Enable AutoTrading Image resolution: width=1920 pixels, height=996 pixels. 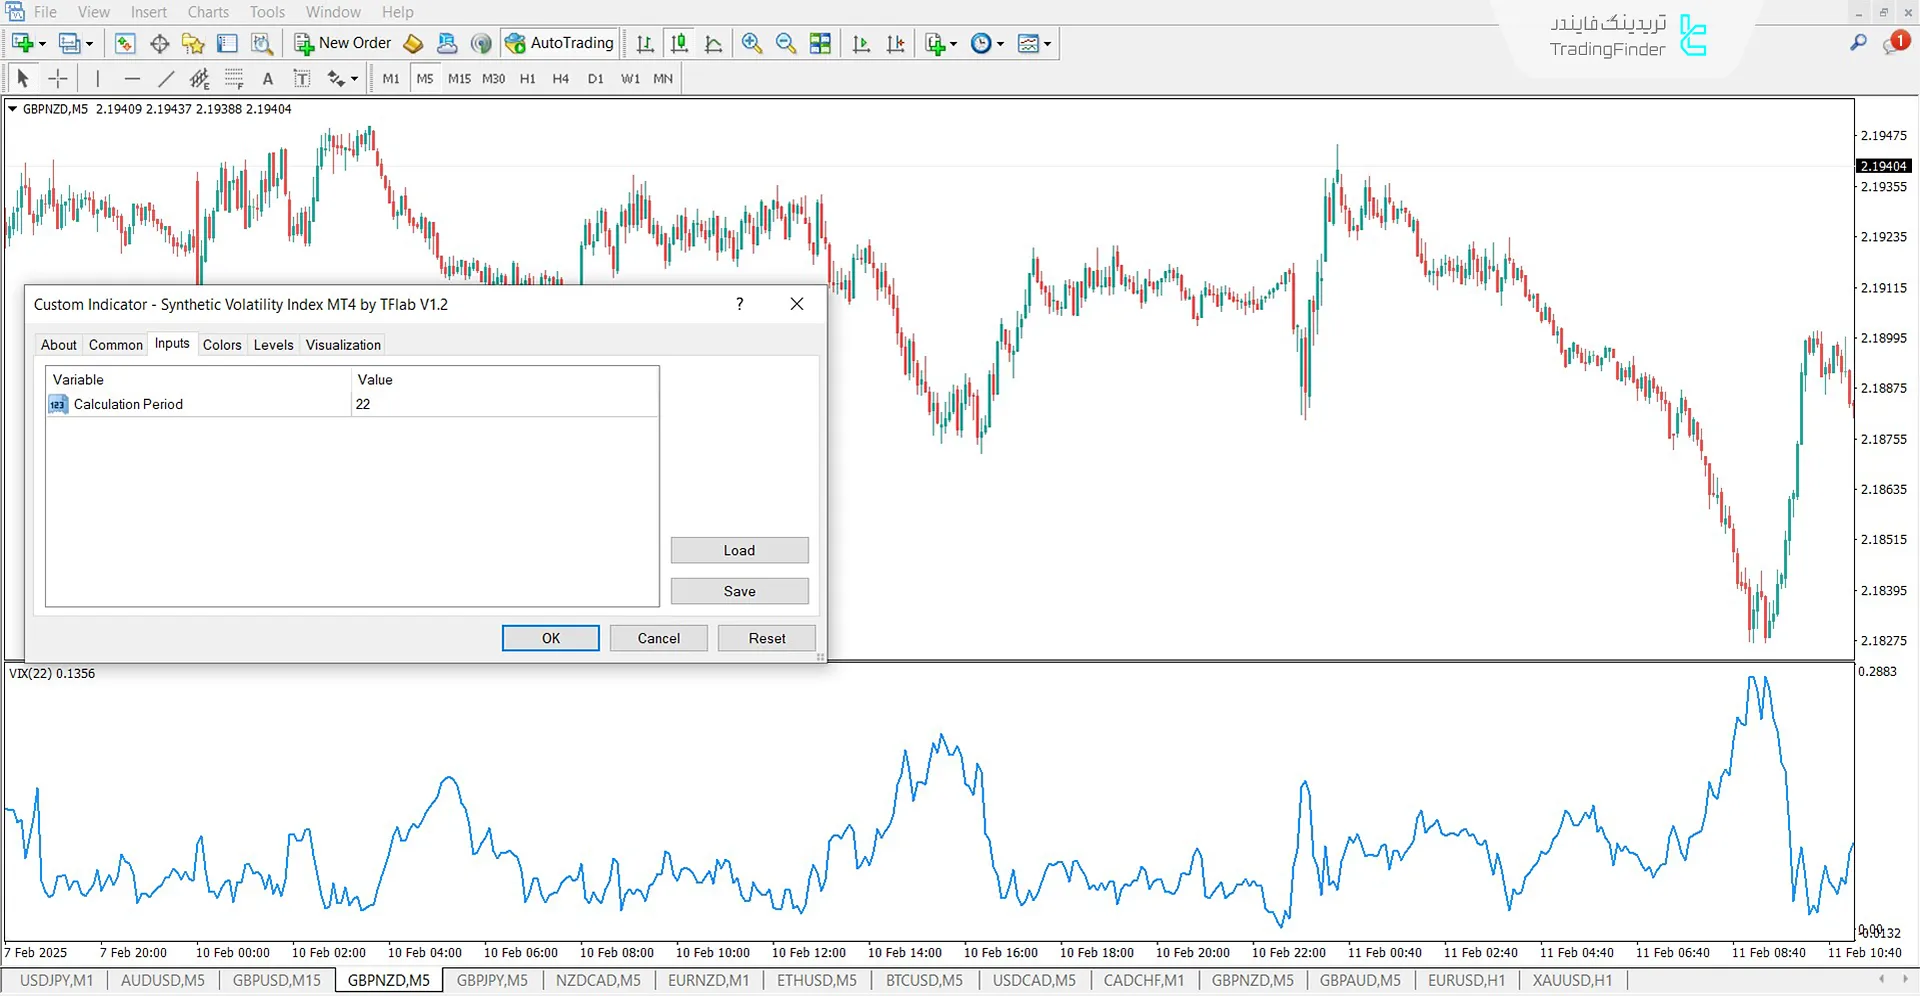[x=559, y=43]
